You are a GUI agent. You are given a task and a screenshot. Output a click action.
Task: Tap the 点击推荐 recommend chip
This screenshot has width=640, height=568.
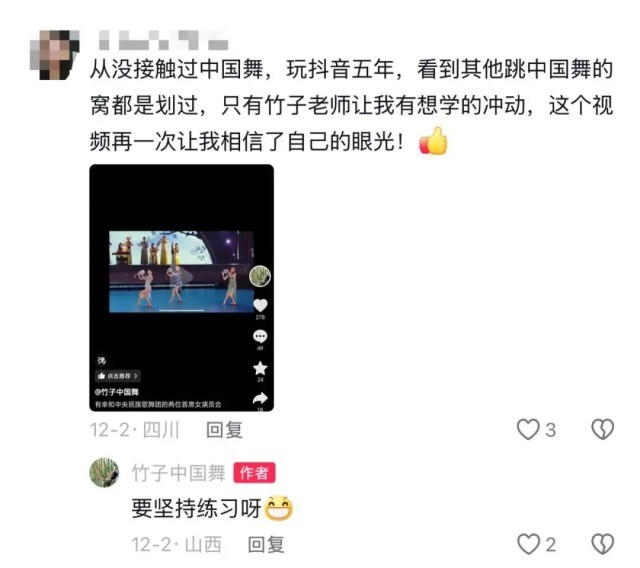pos(118,376)
